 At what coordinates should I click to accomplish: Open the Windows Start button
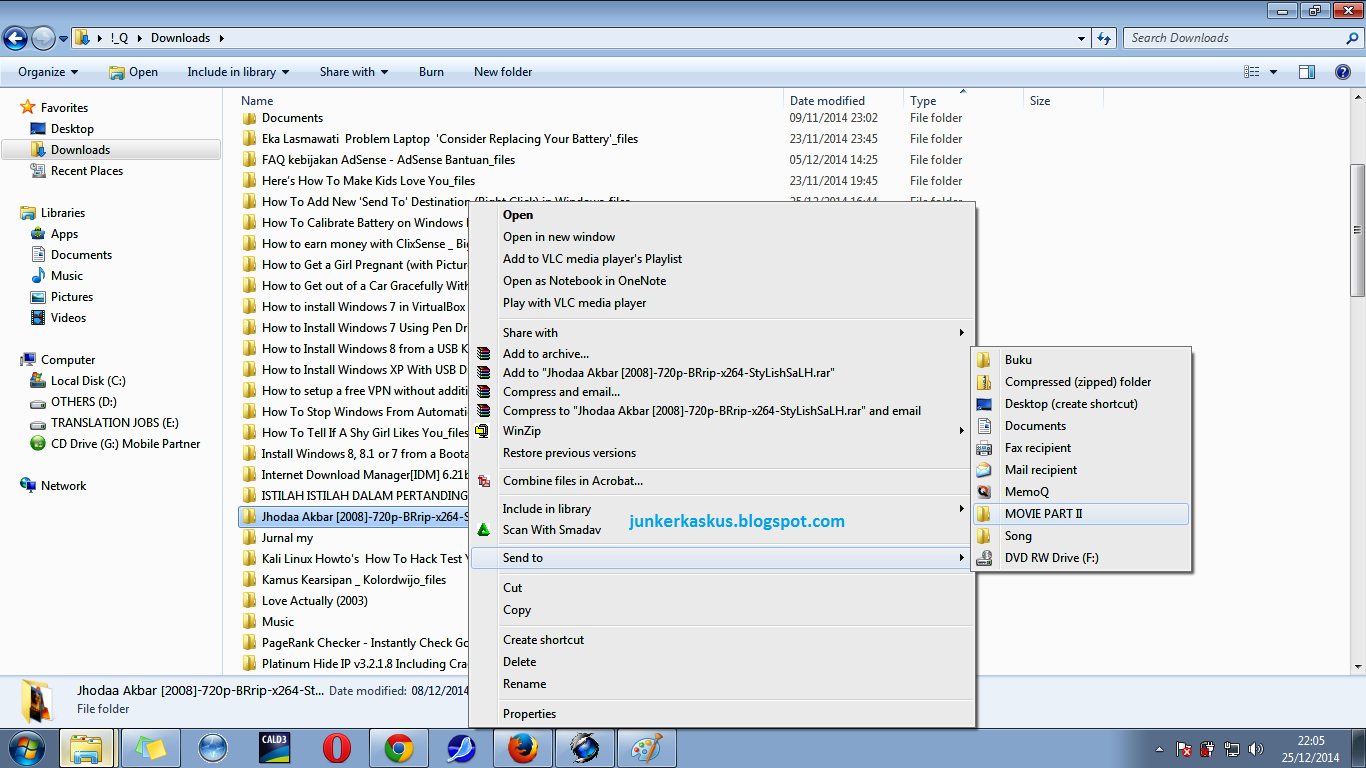pos(26,748)
